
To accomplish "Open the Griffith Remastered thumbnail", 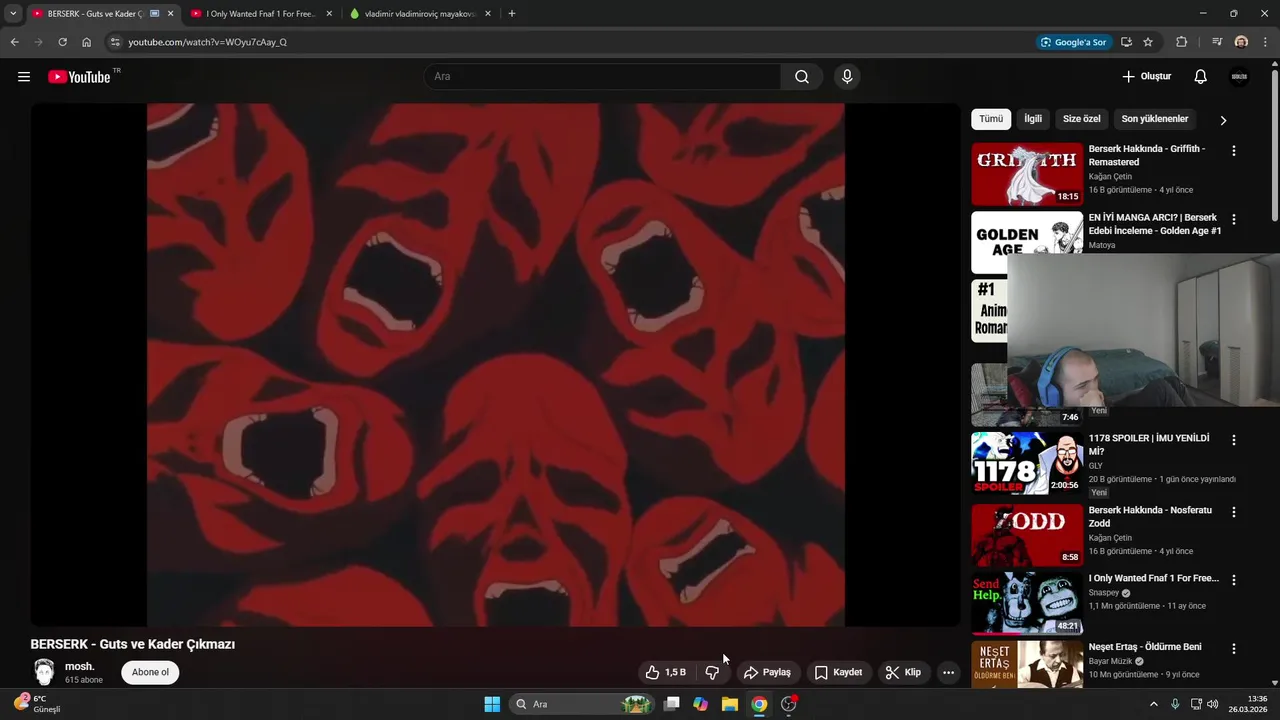I will [x=1027, y=174].
